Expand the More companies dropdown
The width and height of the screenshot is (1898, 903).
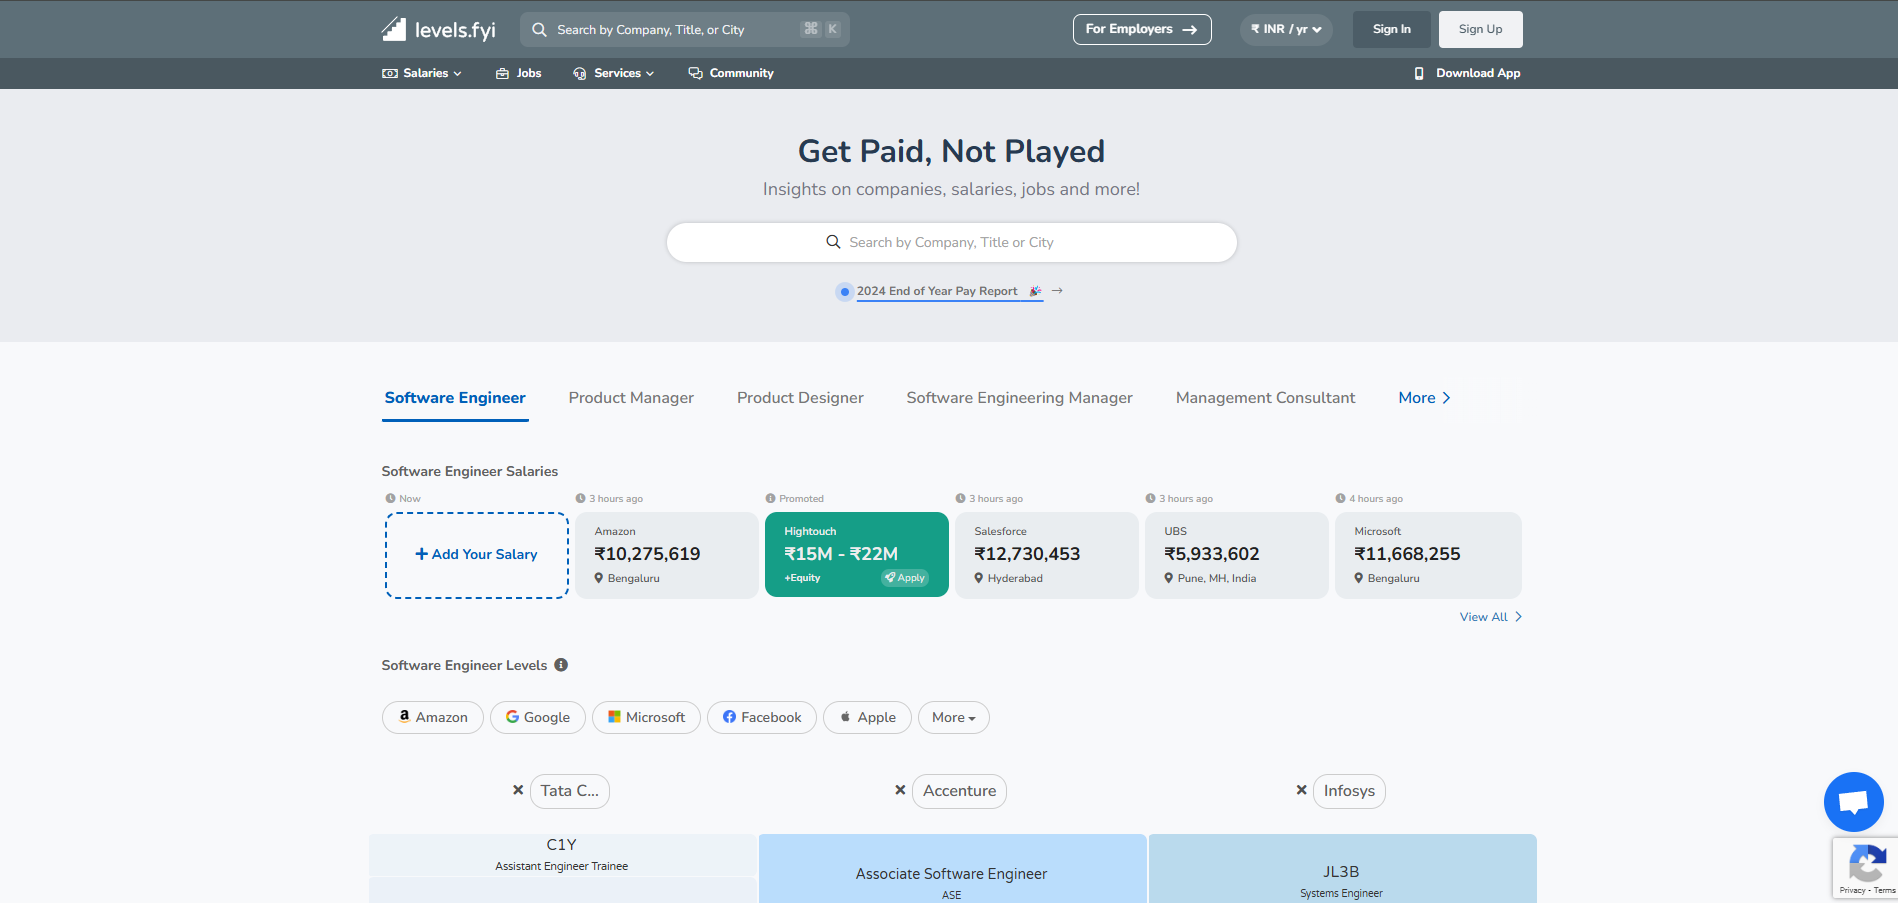tap(952, 717)
